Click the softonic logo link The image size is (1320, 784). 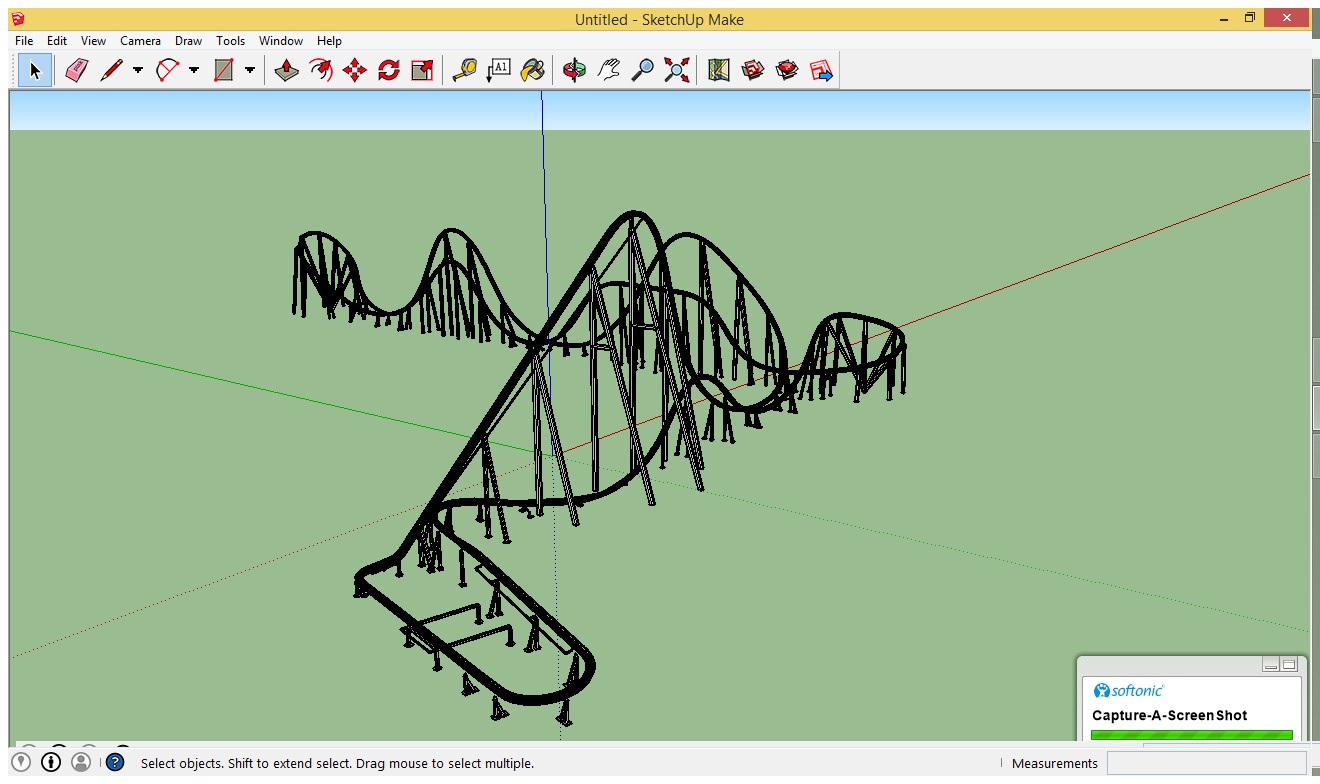1129,690
